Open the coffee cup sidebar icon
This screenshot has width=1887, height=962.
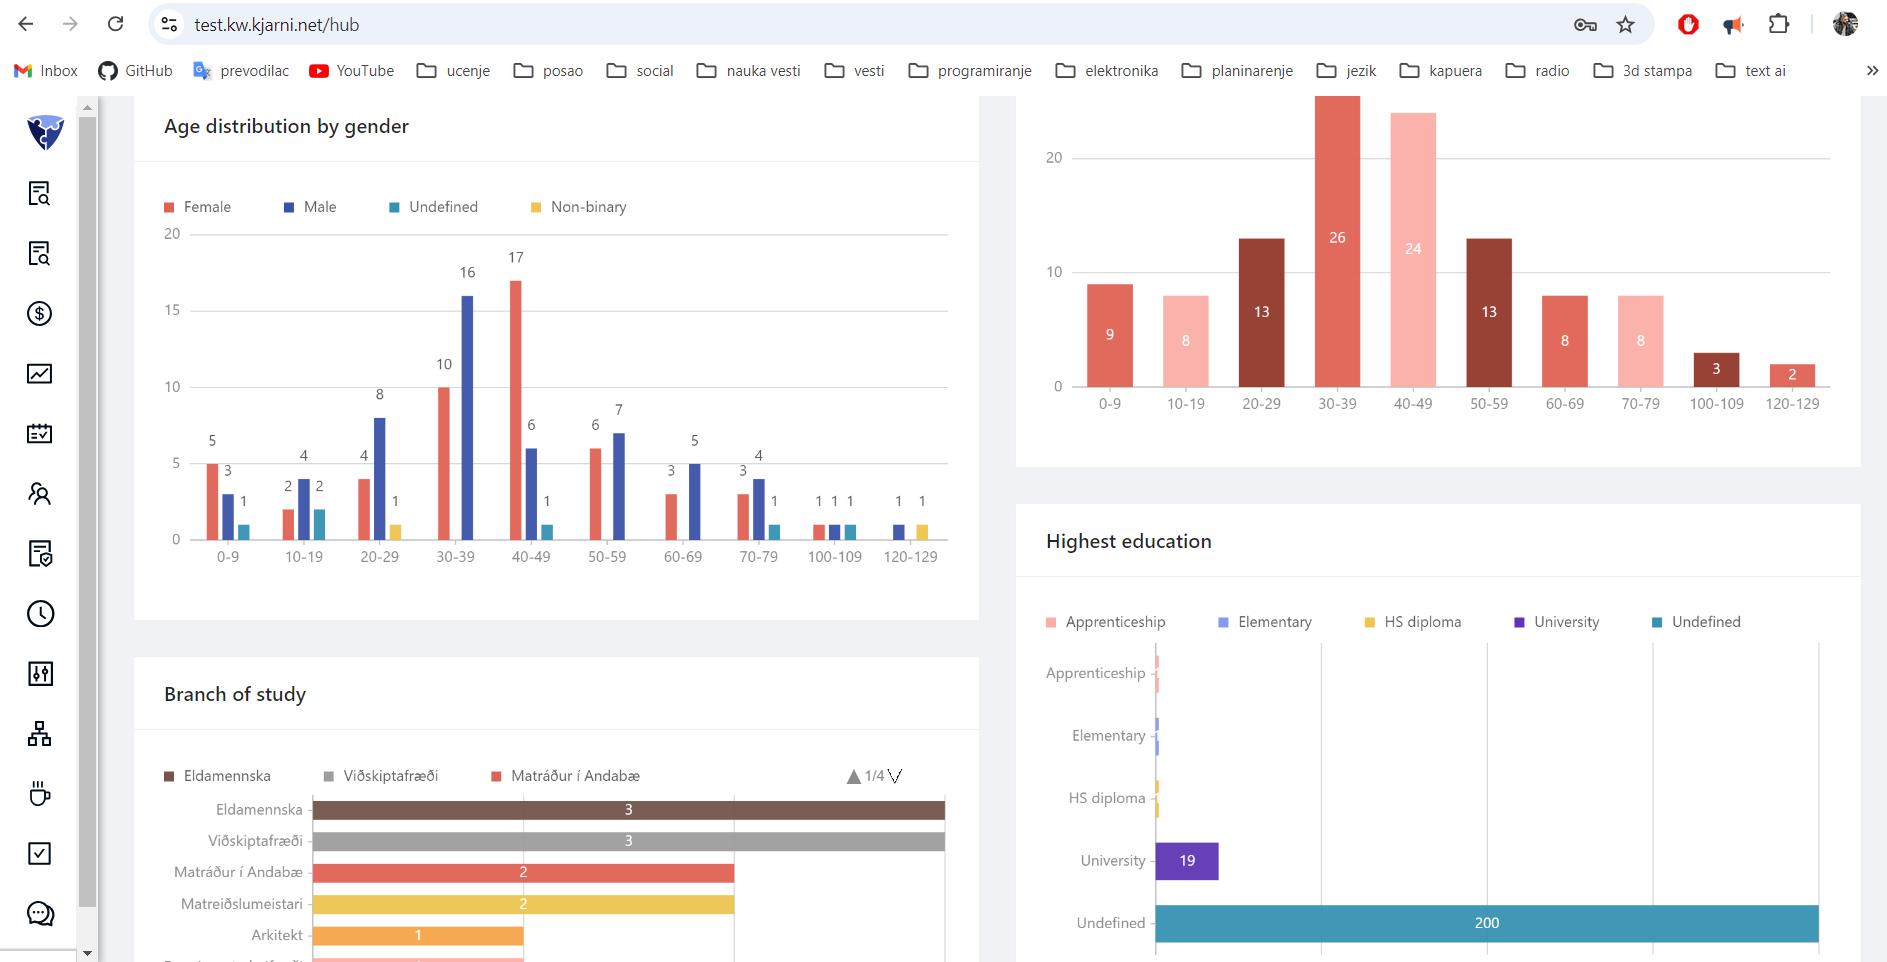[39, 793]
